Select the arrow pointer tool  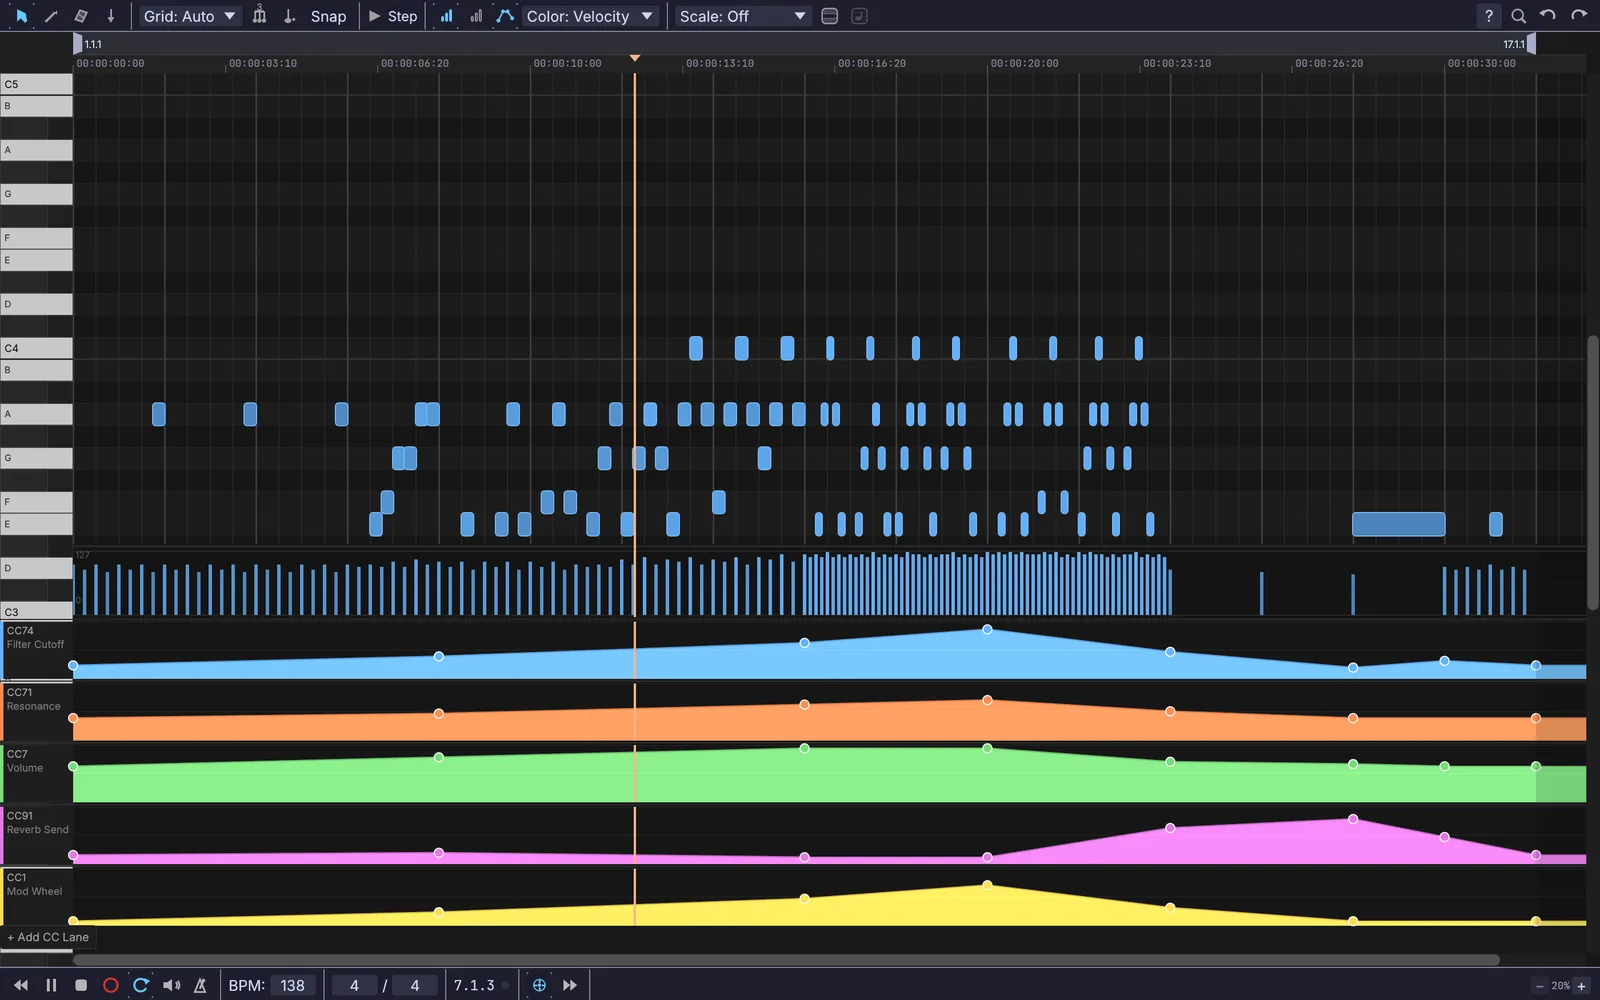click(21, 16)
